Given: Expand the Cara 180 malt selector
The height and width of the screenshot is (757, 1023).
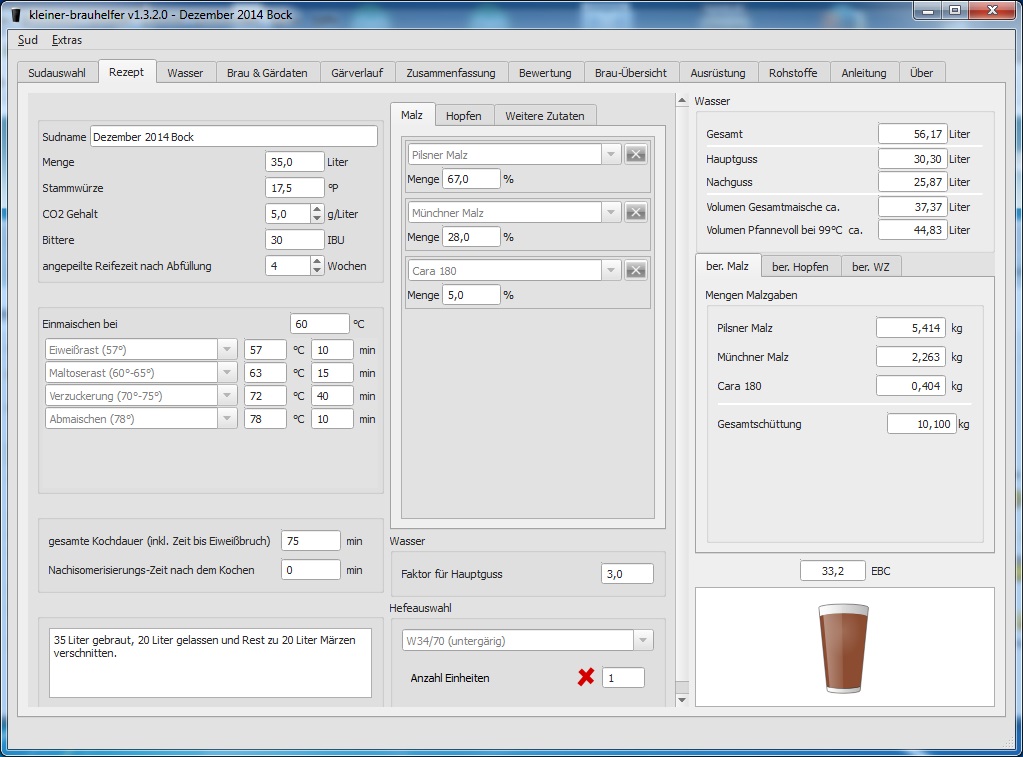Looking at the screenshot, I should (610, 271).
